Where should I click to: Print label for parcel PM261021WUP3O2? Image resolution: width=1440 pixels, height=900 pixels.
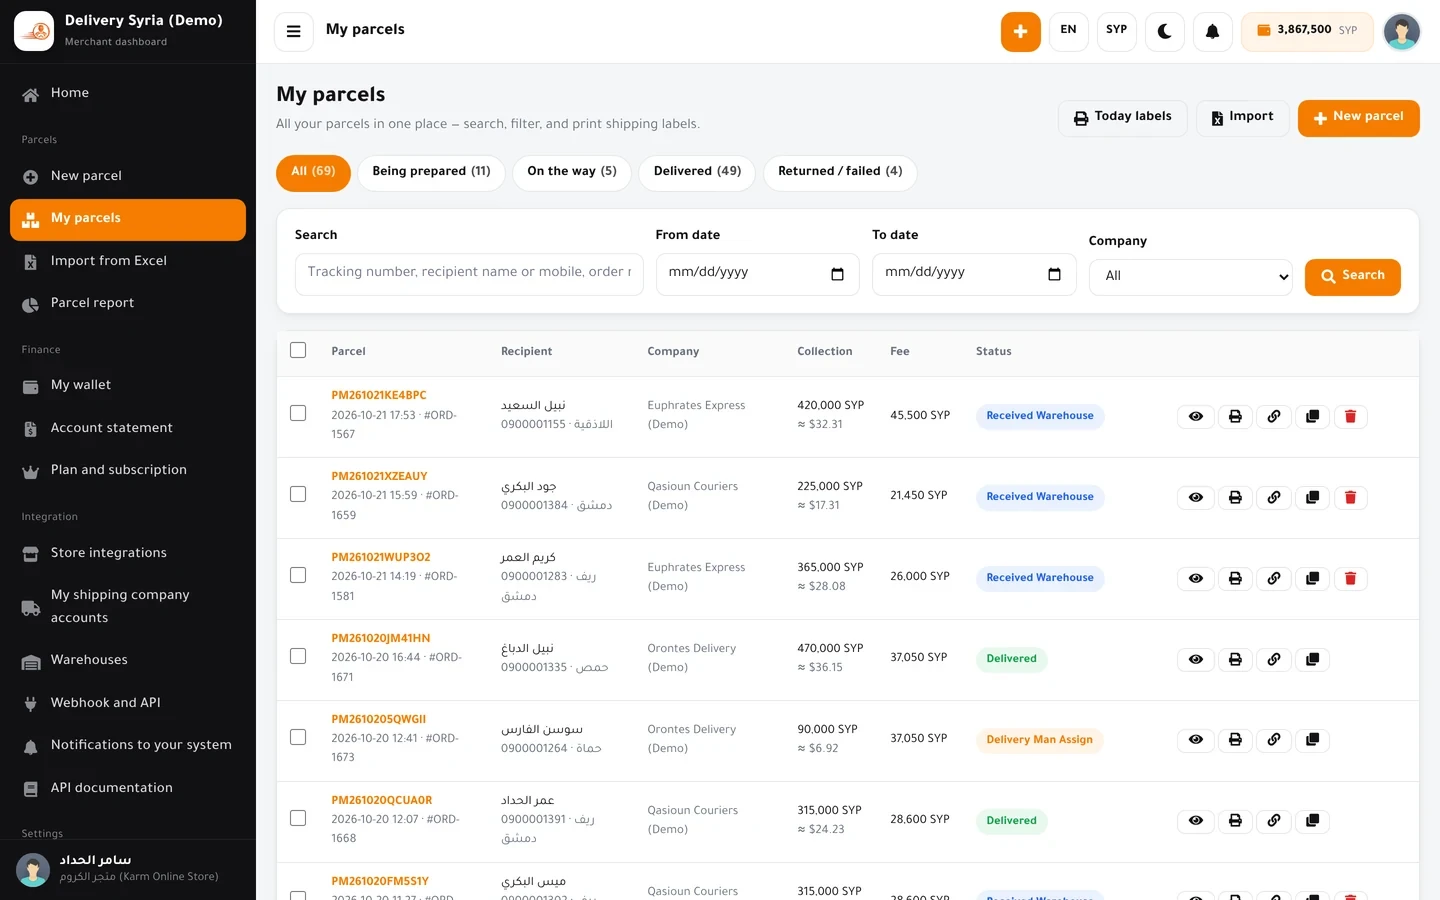[1235, 578]
